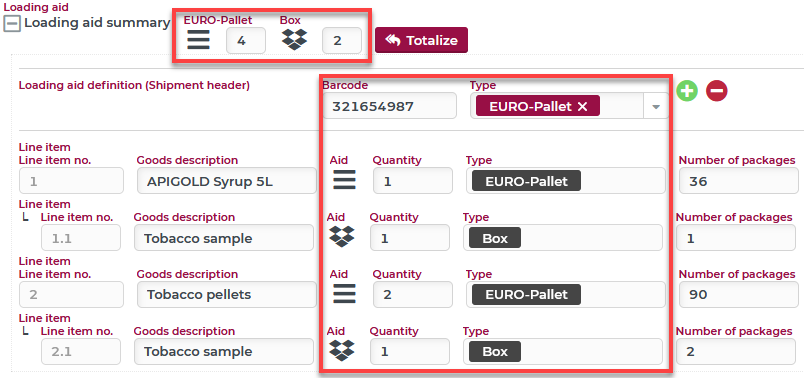Screen dimensions: 804x378
Task: Click Goods description field APIGOLD Syrup 5L
Action: pos(227,181)
